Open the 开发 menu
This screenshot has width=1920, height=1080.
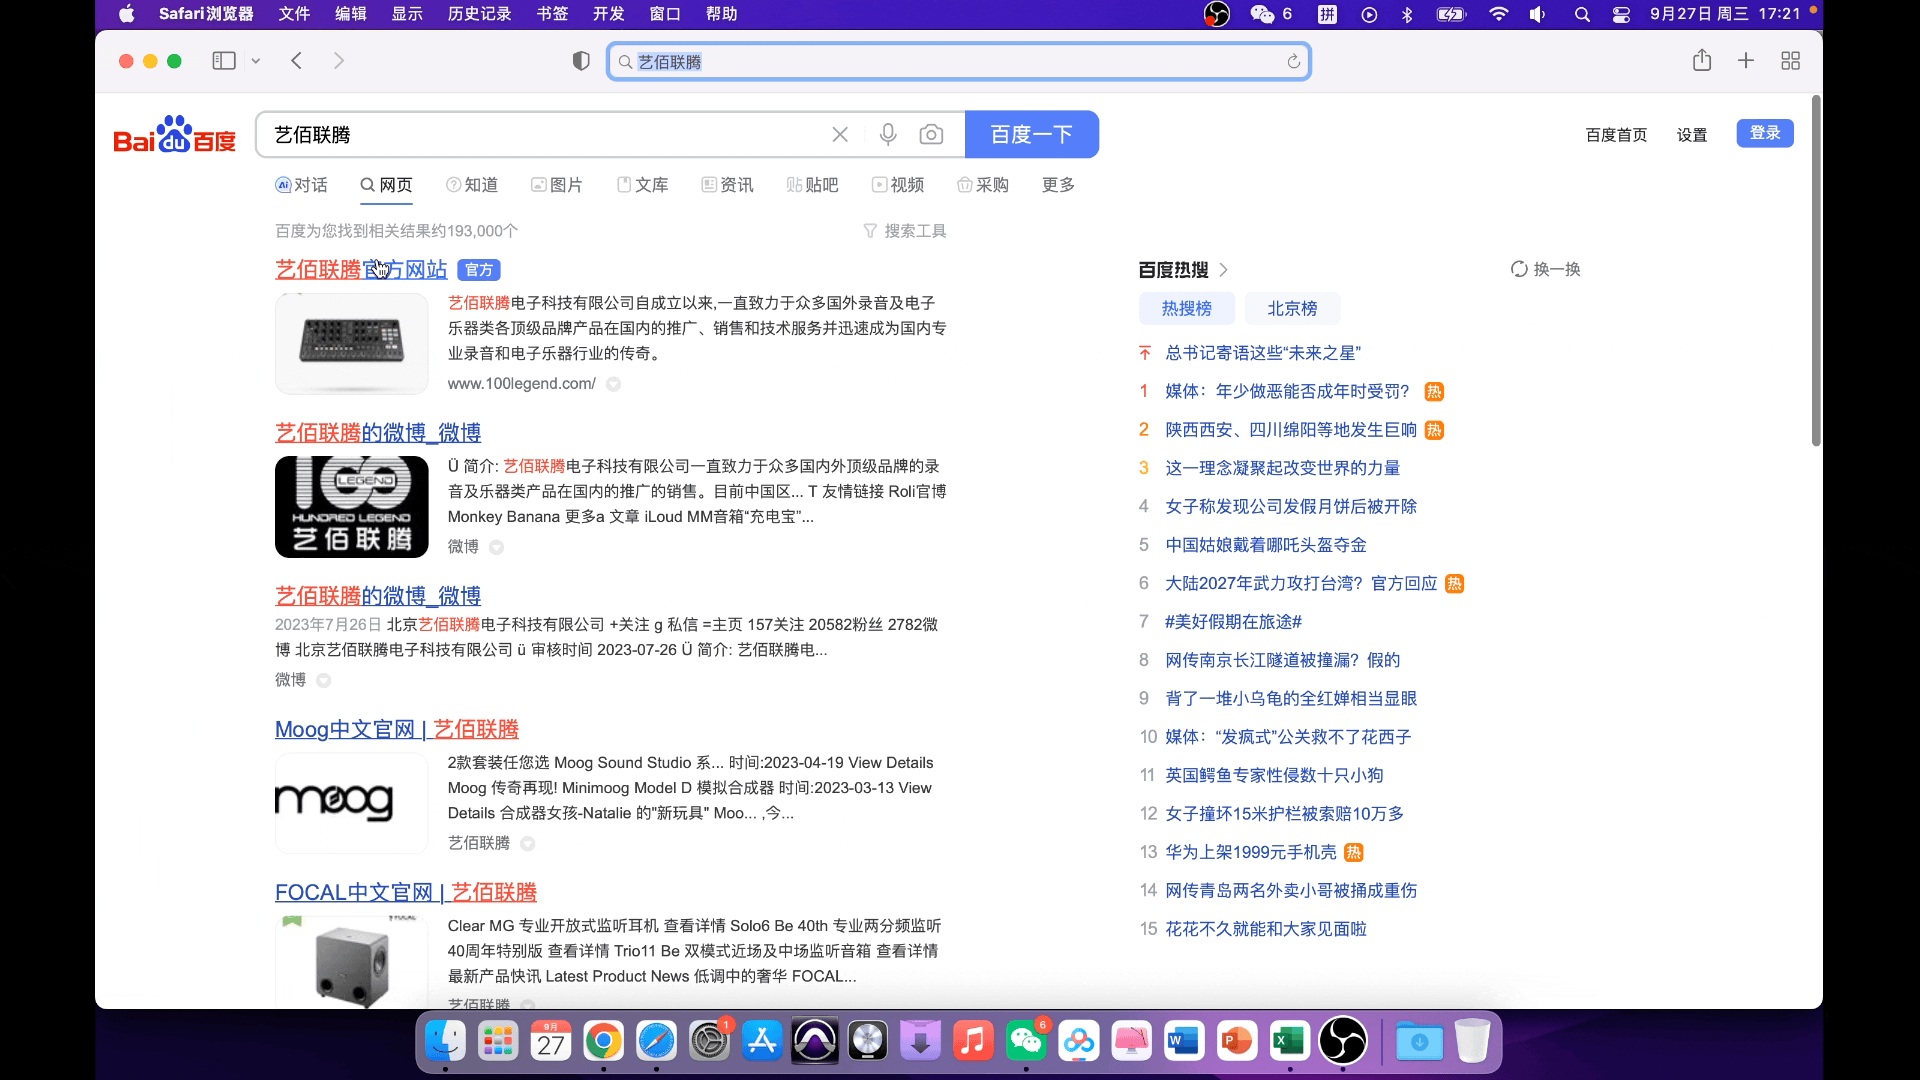pyautogui.click(x=608, y=14)
